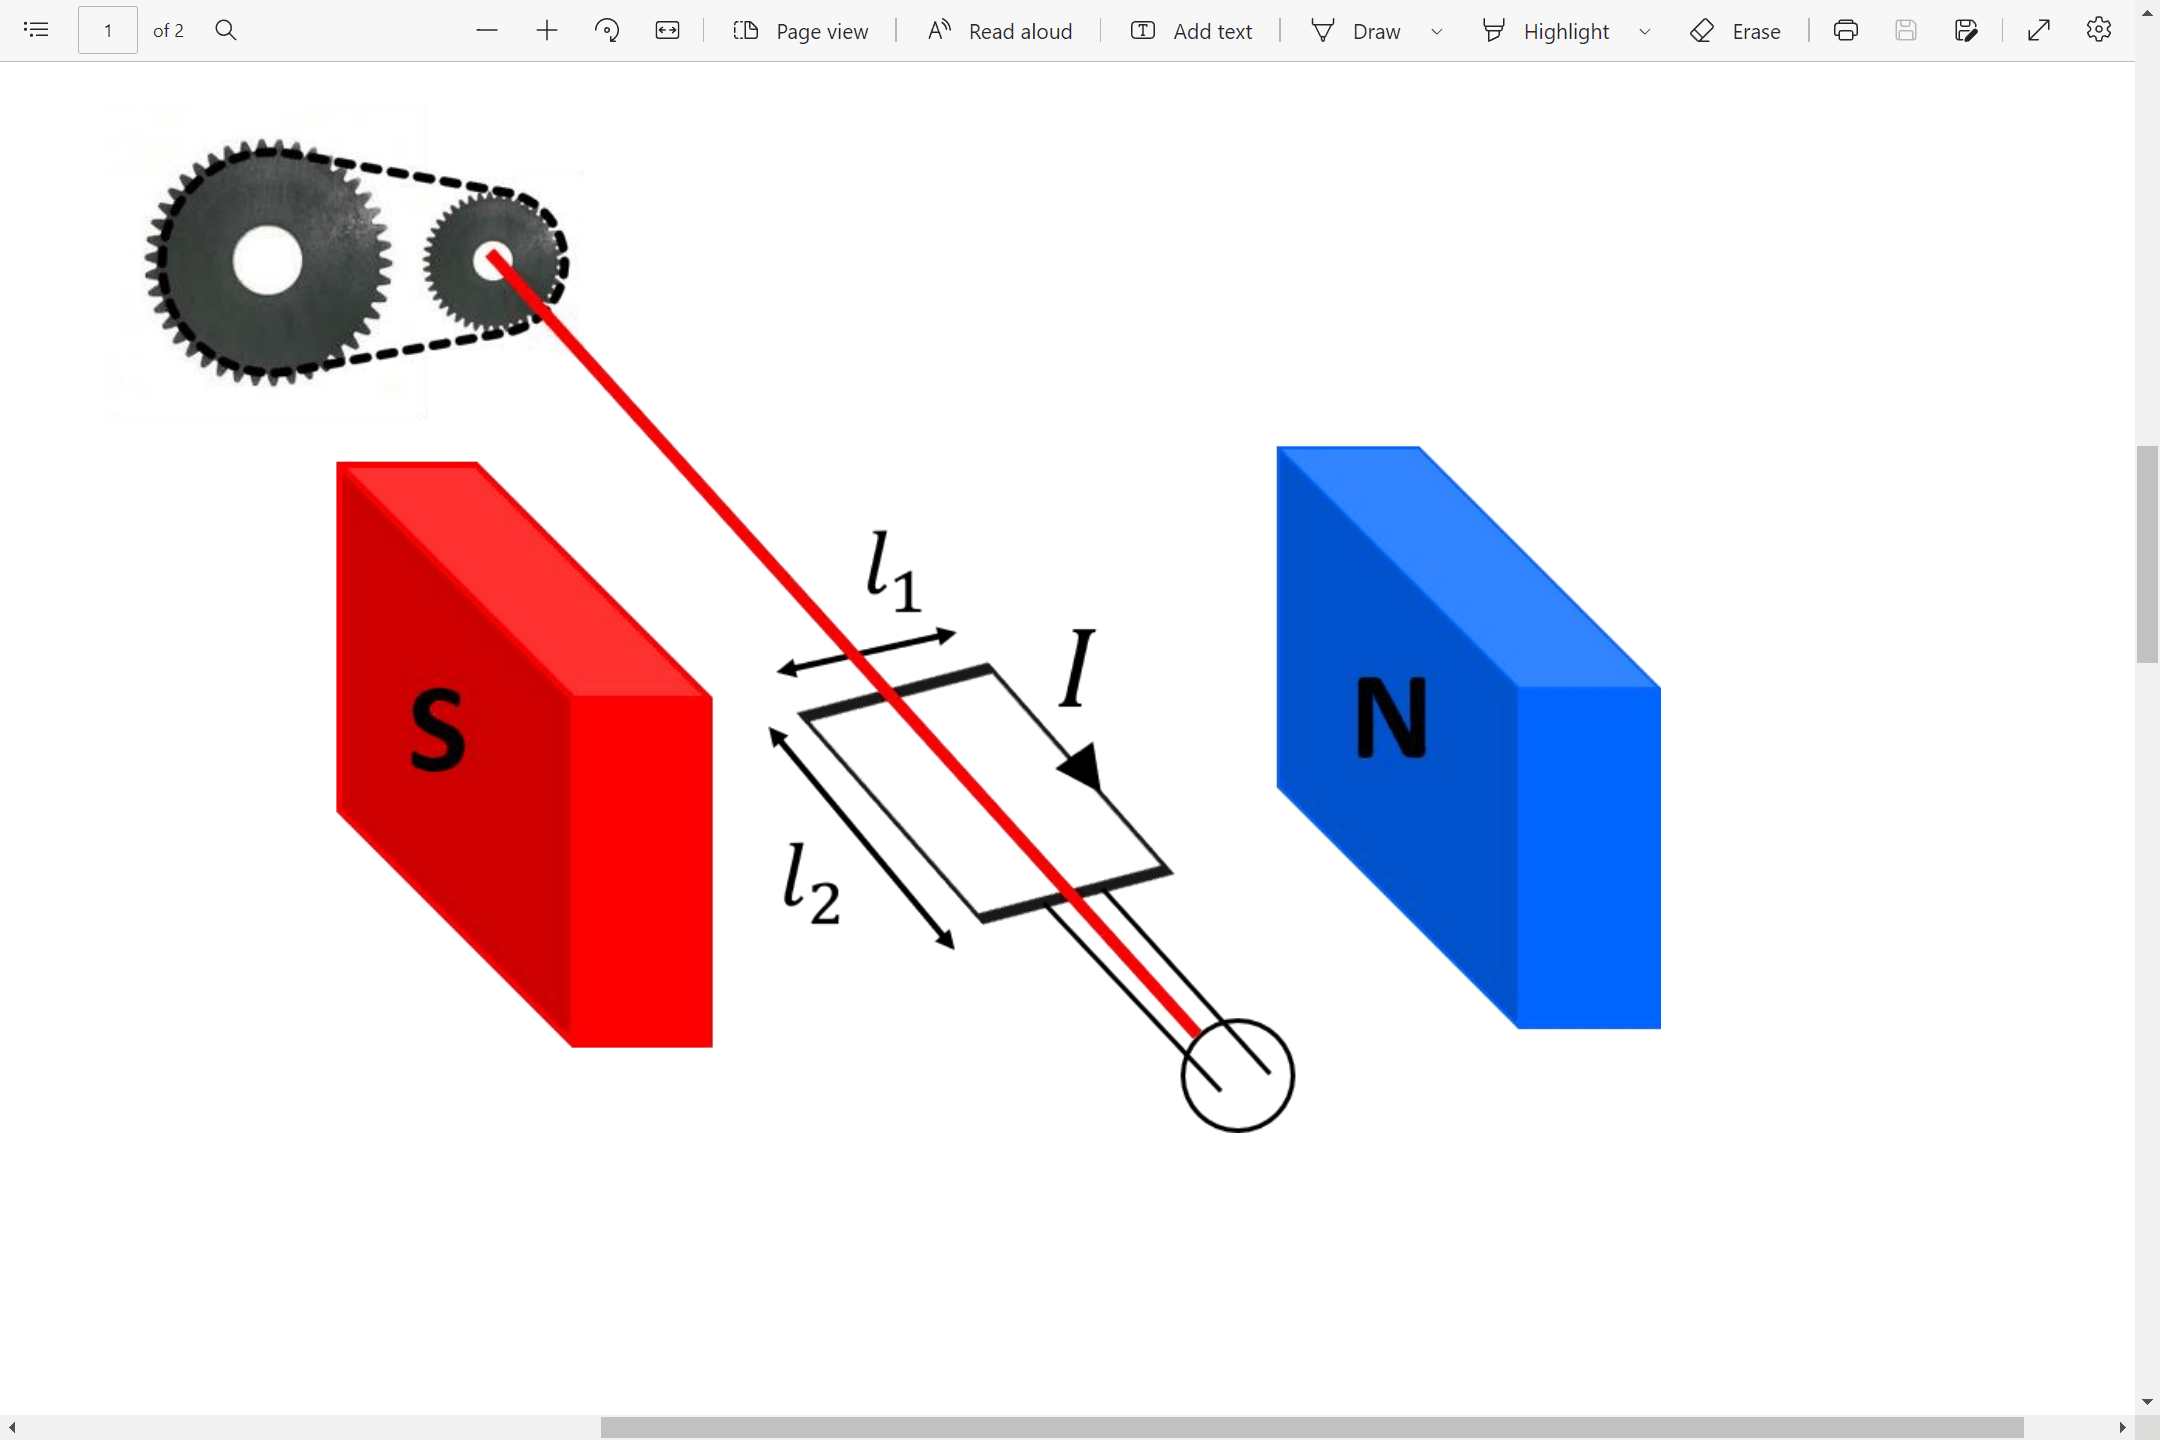The image size is (2160, 1440).
Task: Zoom in on the document
Action: click(547, 30)
